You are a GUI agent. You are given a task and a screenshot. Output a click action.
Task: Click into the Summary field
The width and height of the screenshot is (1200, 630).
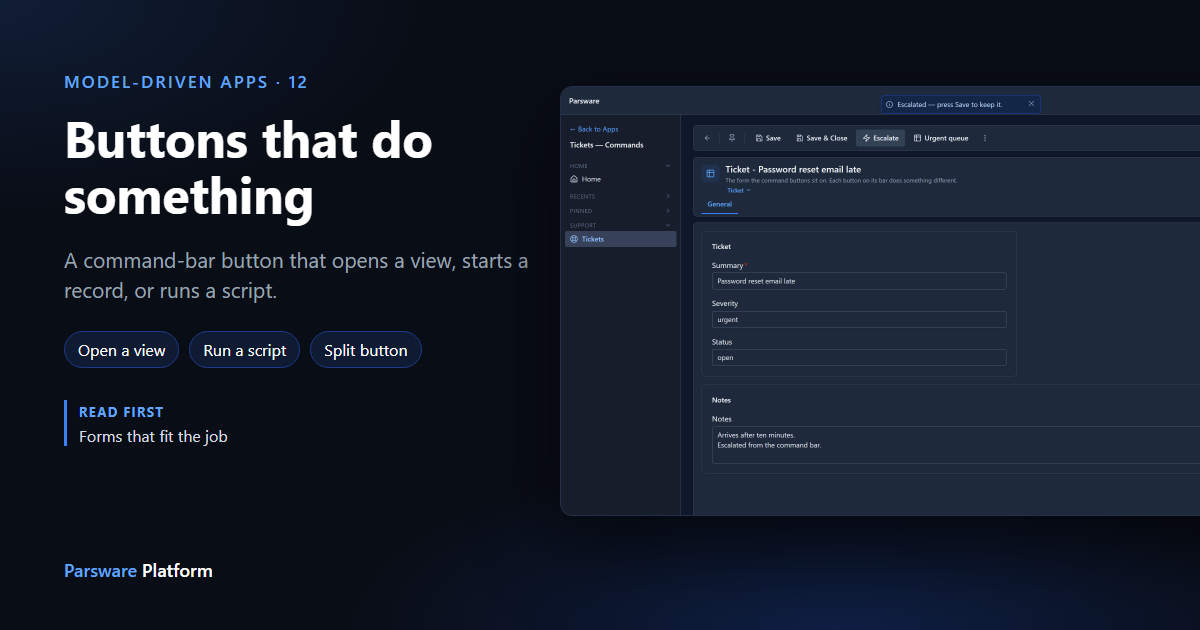click(859, 281)
